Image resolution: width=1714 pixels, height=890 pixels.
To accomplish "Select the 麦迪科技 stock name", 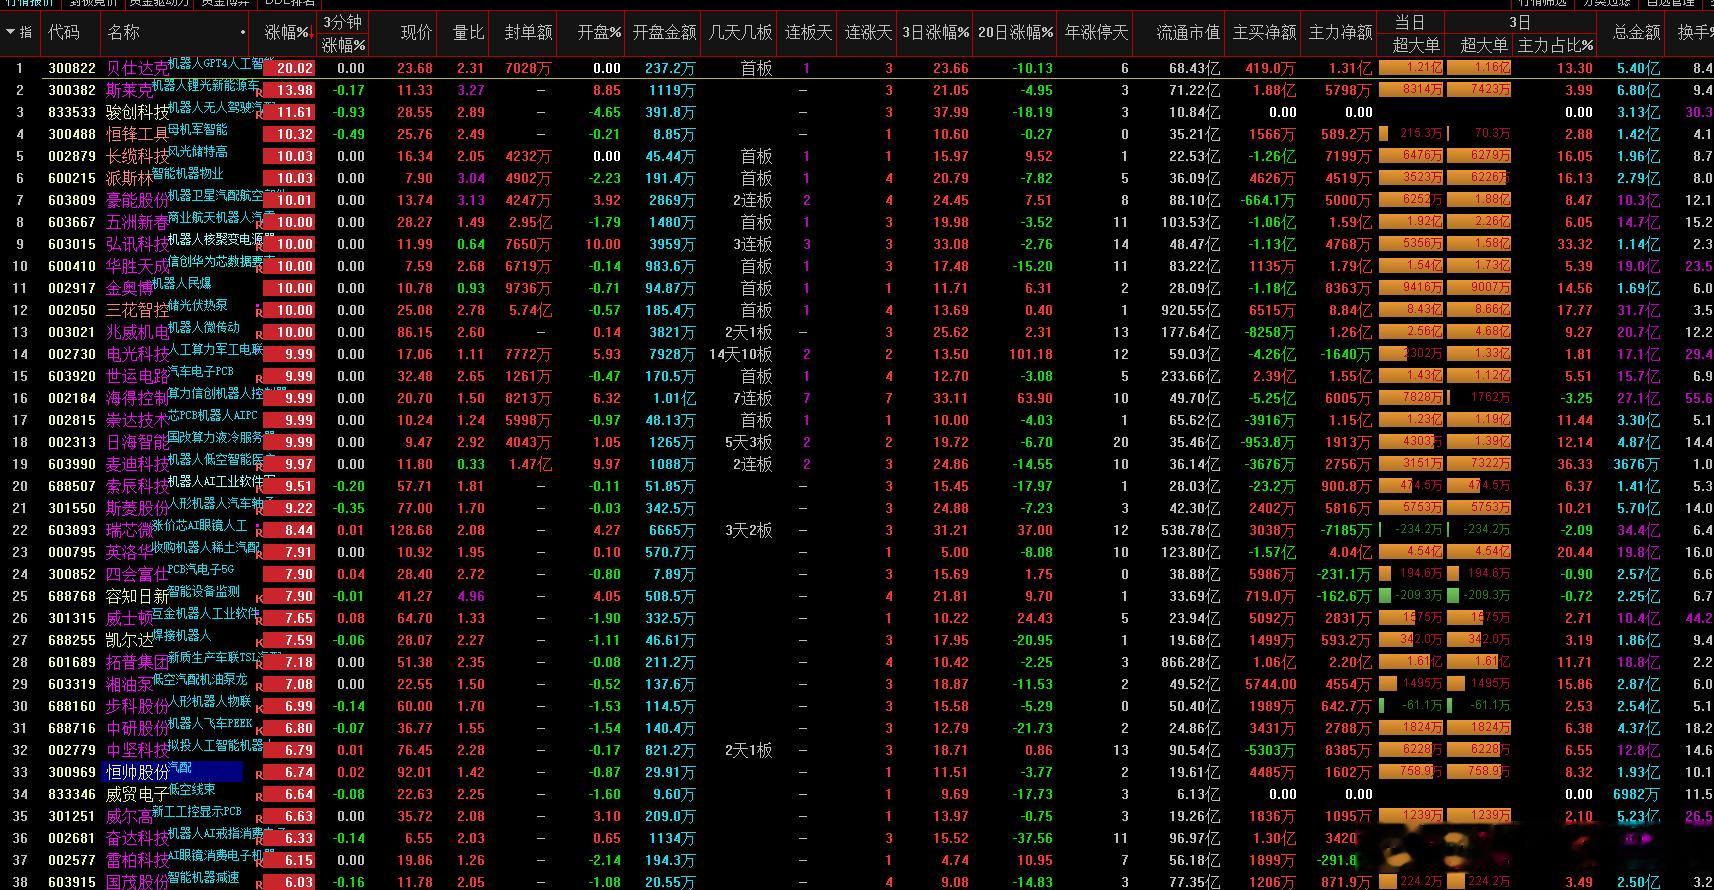I will pos(137,464).
